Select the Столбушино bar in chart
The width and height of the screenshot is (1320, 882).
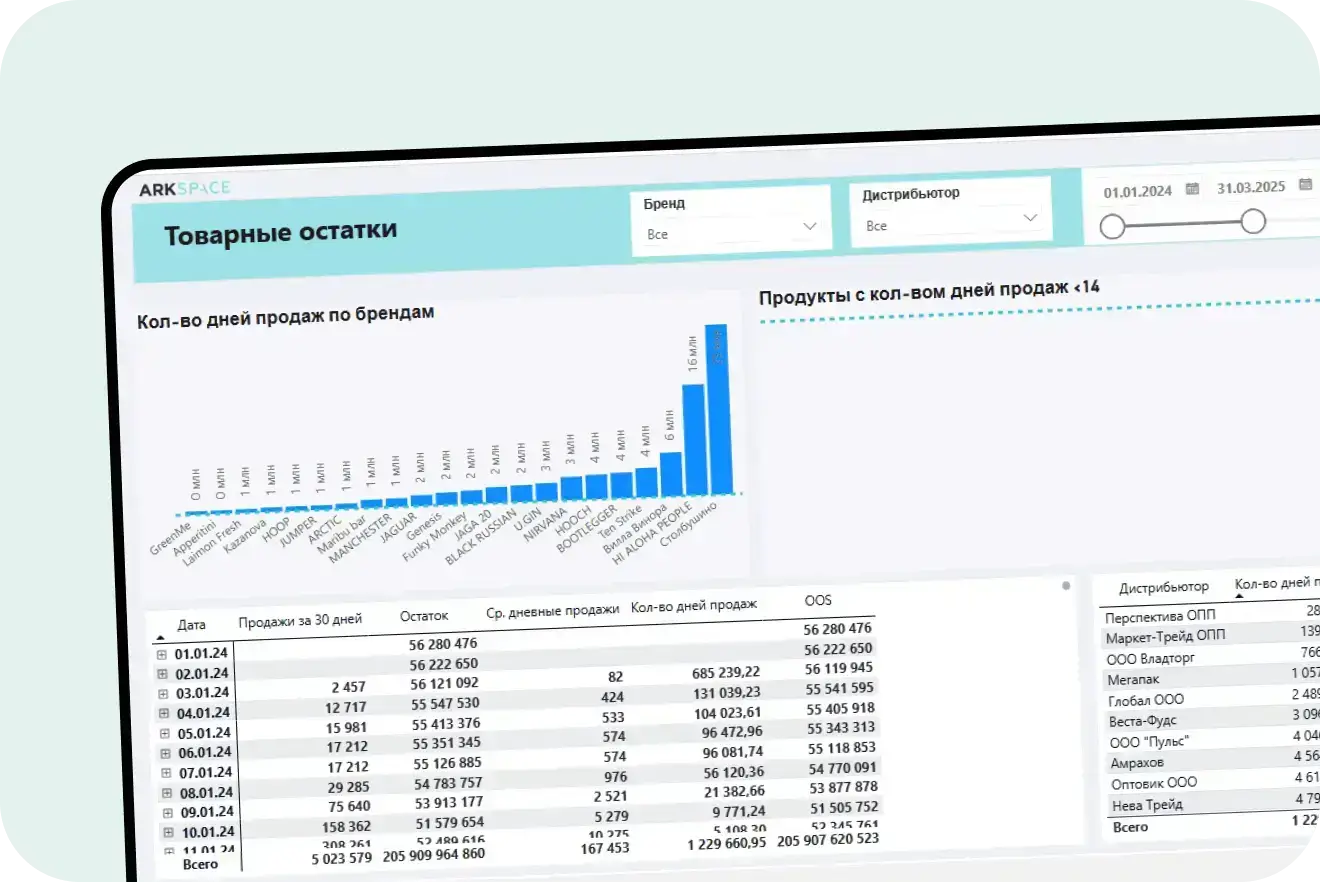[x=716, y=408]
